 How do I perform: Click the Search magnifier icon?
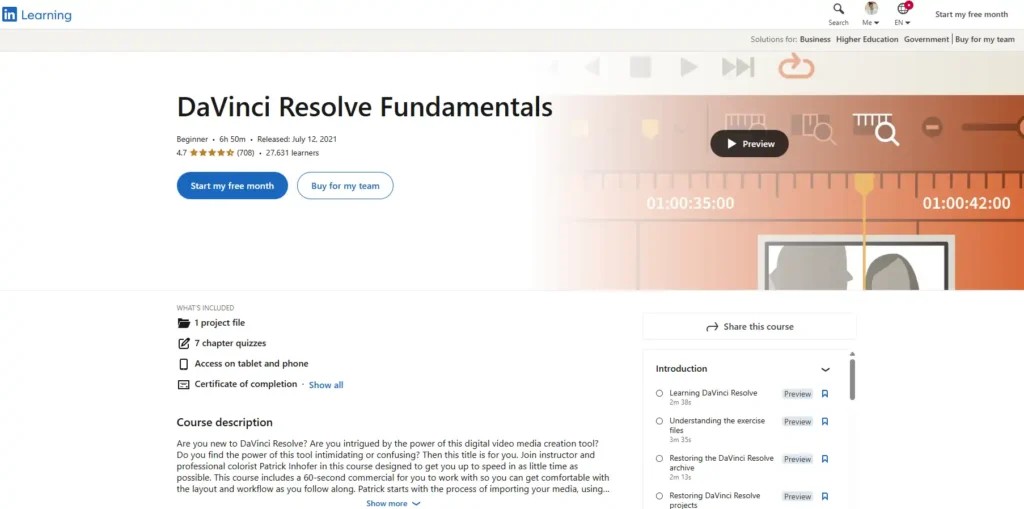tap(839, 8)
